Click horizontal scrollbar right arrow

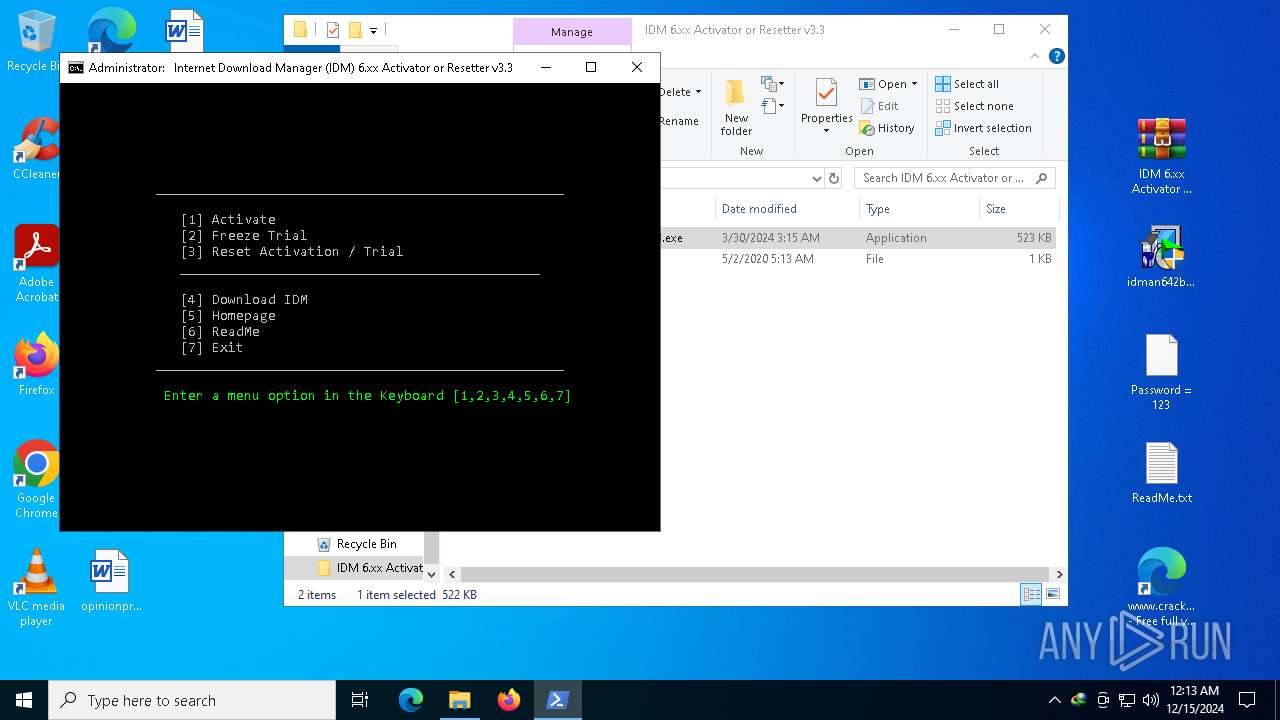tap(1059, 574)
